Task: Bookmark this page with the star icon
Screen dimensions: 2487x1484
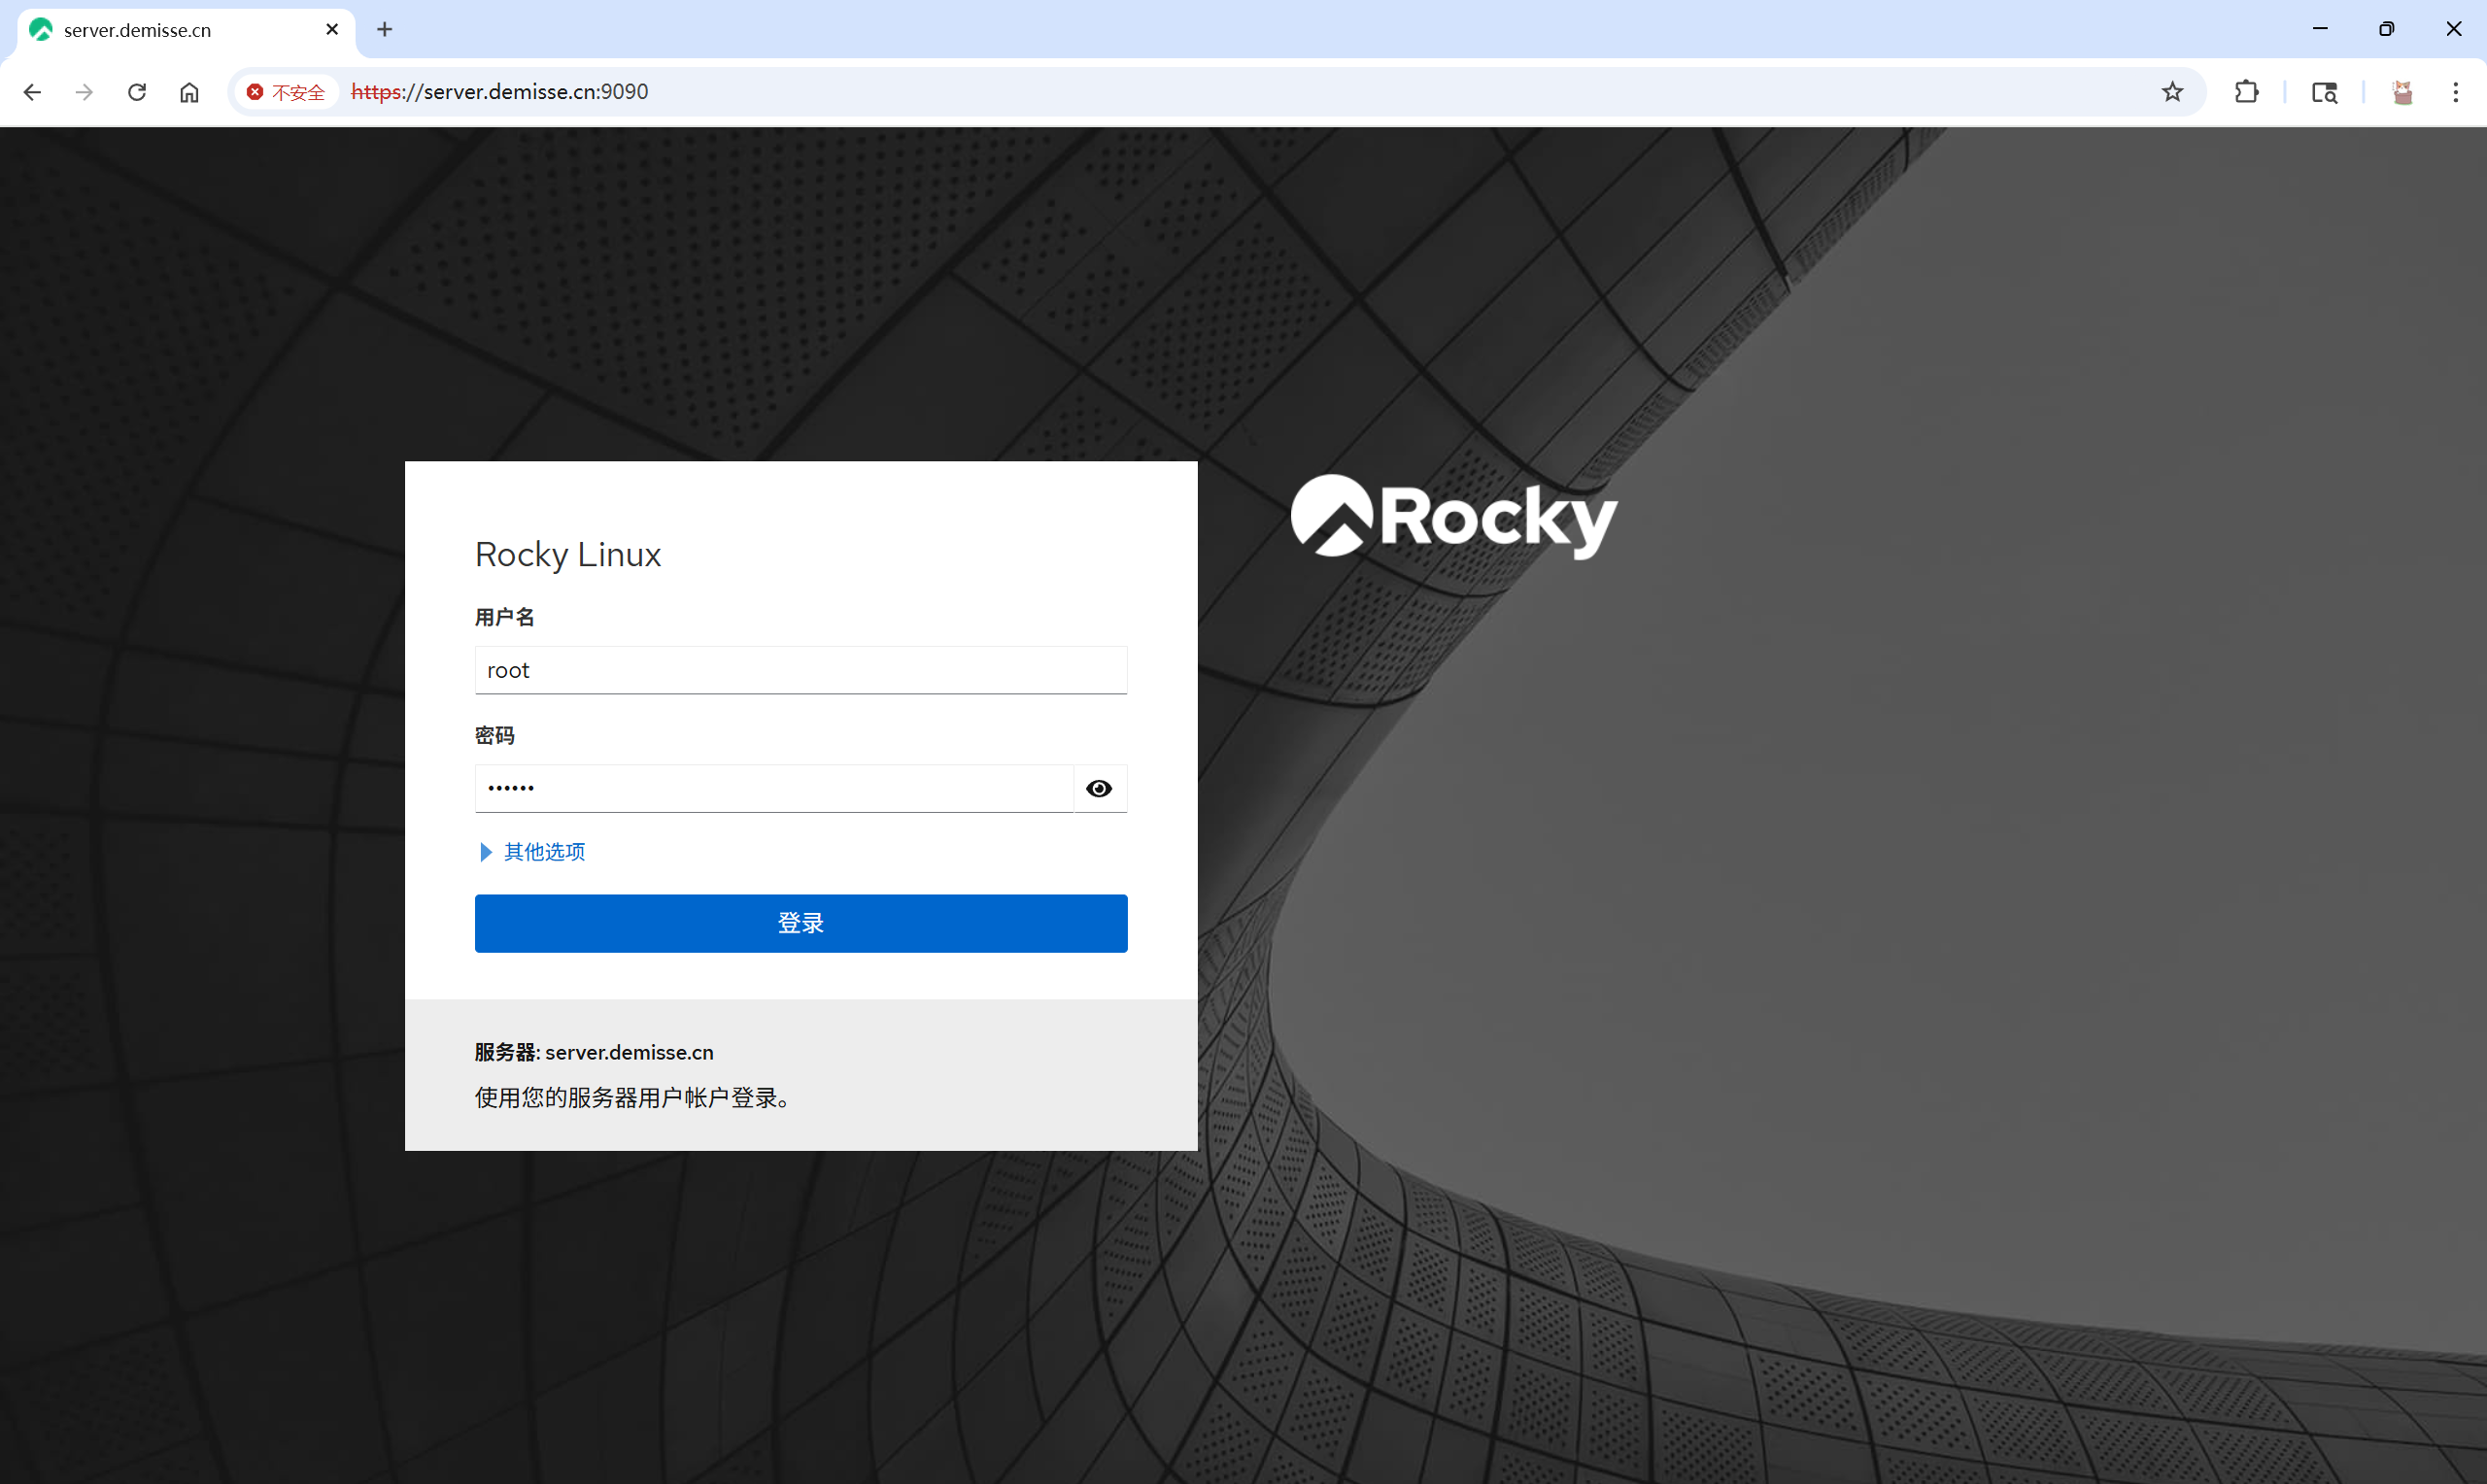Action: coord(2172,92)
